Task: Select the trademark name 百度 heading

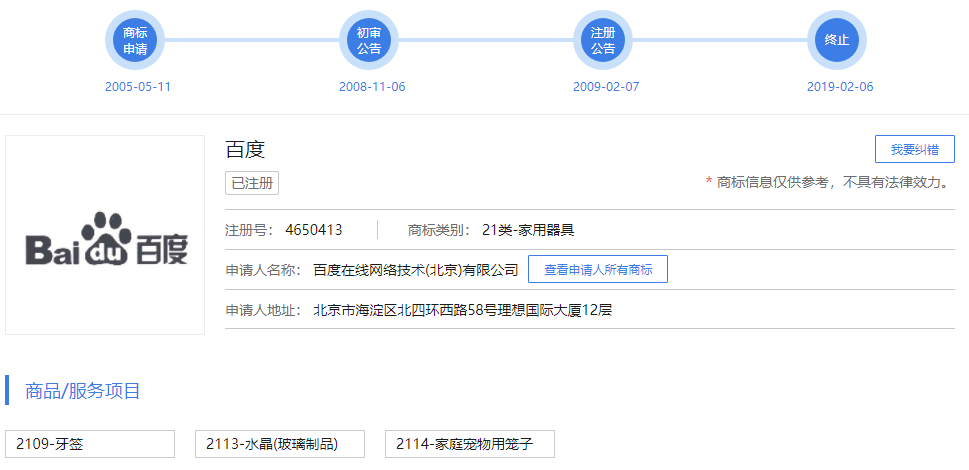Action: click(x=245, y=149)
